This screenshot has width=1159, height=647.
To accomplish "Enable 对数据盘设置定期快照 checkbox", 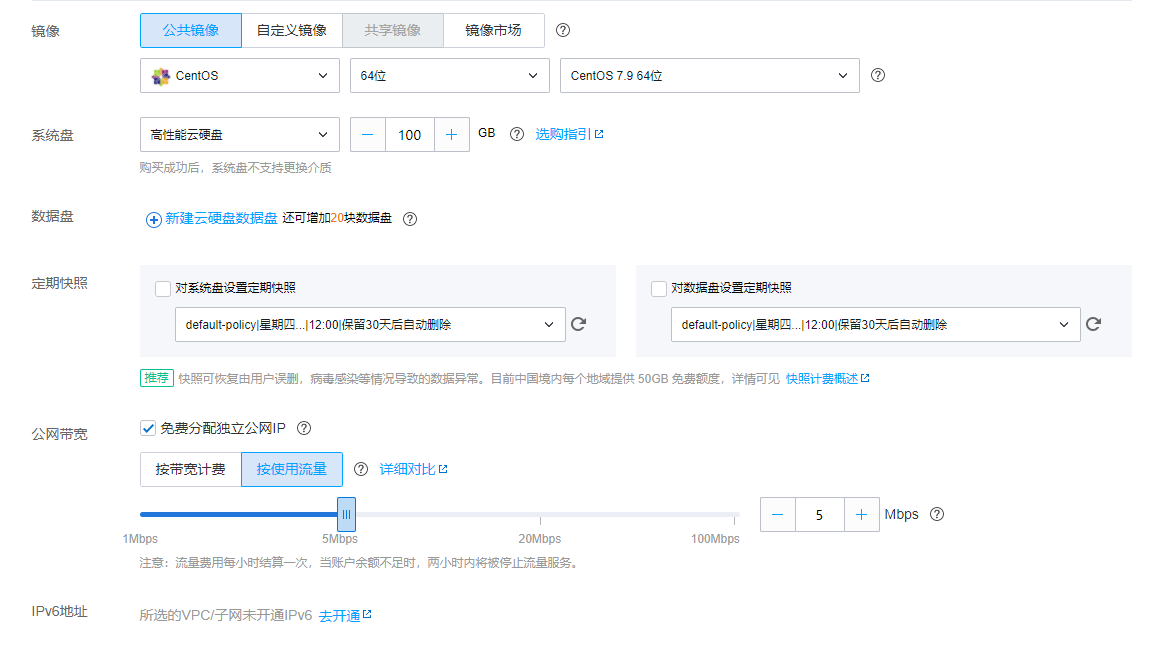I will point(659,289).
